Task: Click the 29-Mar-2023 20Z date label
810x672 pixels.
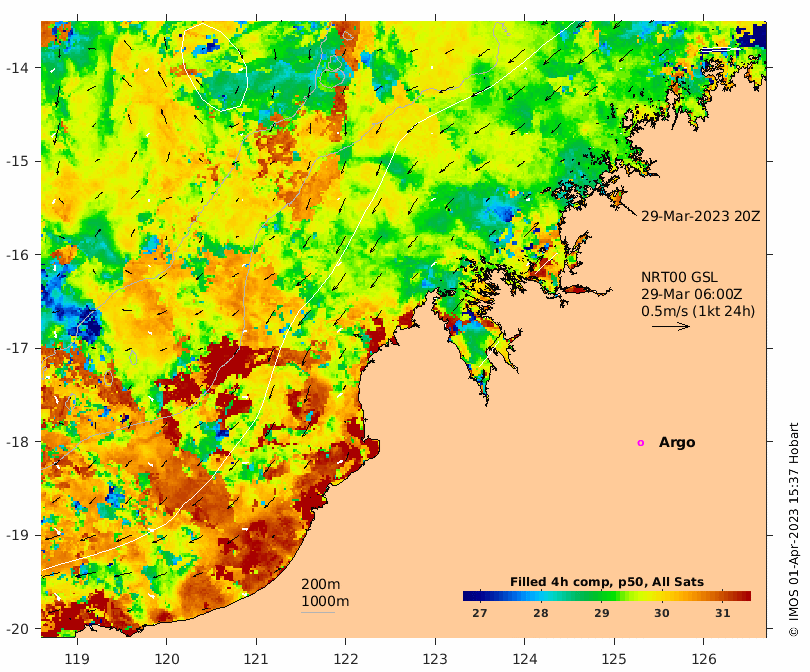Action: click(x=700, y=216)
